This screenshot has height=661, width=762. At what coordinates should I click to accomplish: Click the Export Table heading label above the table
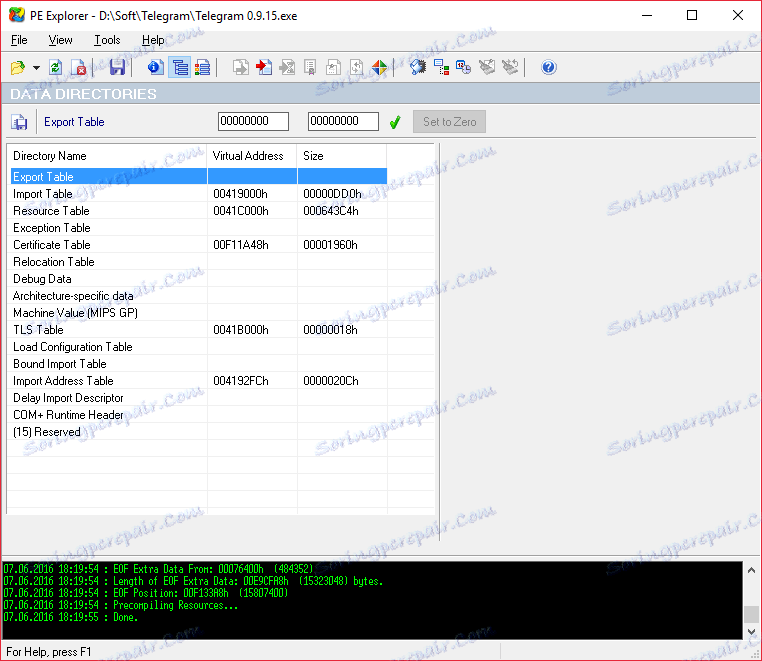coord(74,122)
